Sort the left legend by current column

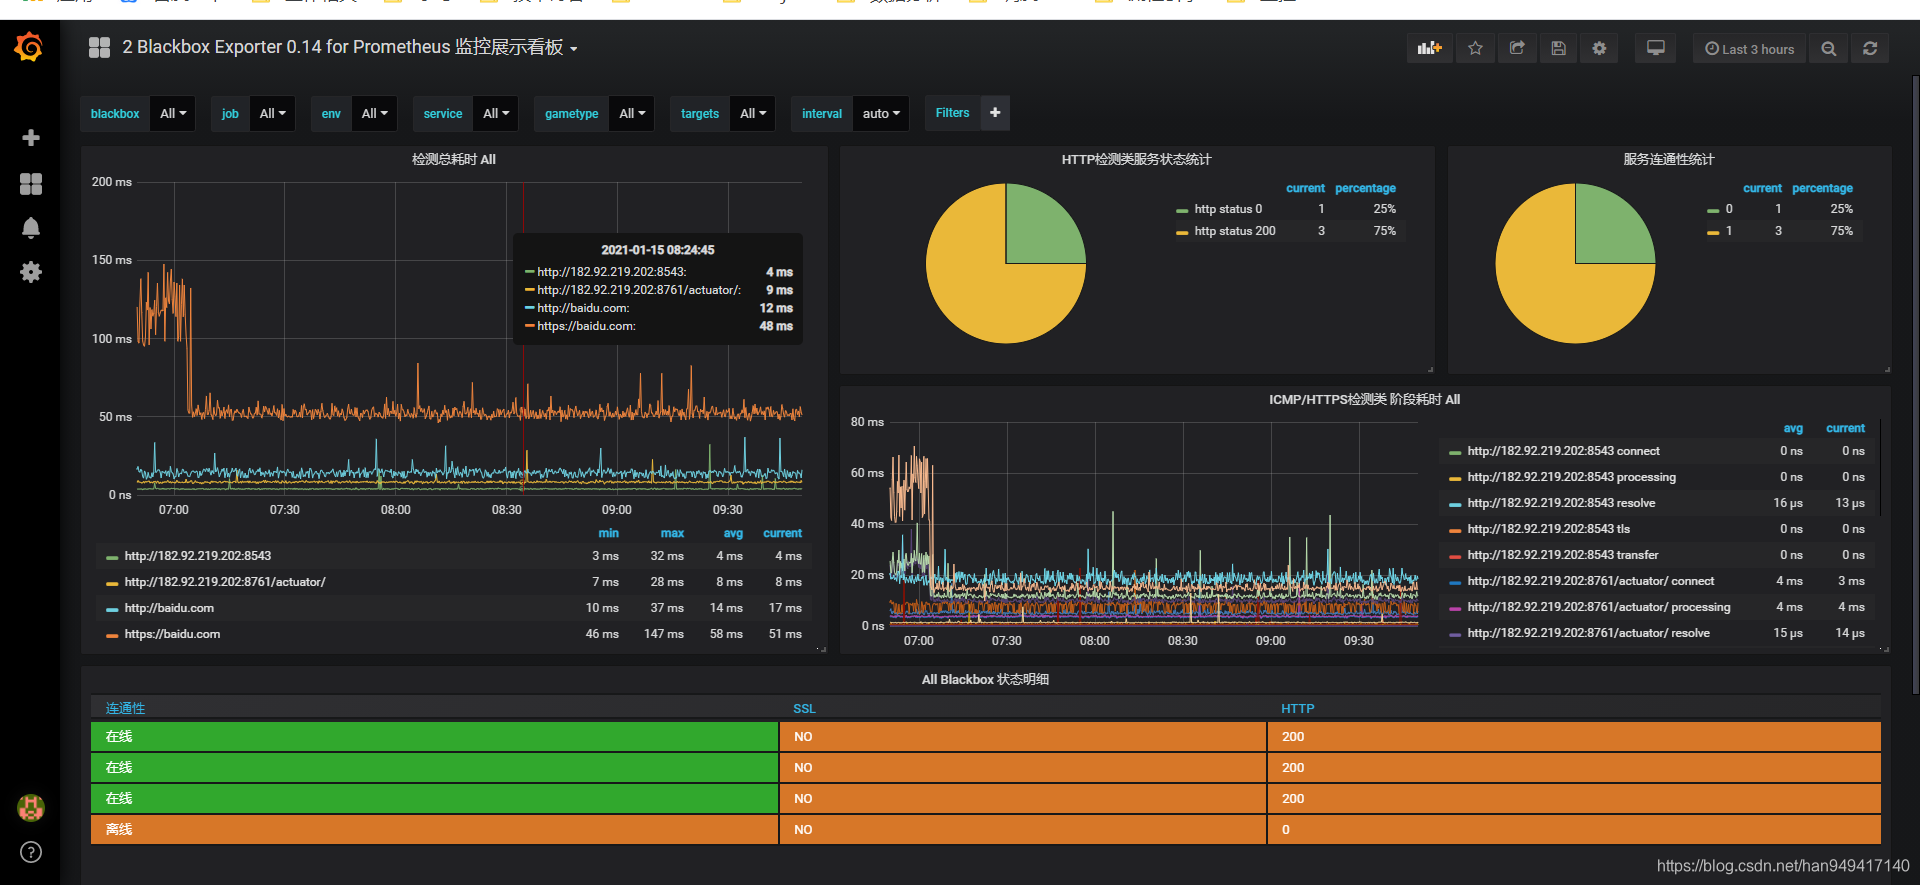pos(782,533)
